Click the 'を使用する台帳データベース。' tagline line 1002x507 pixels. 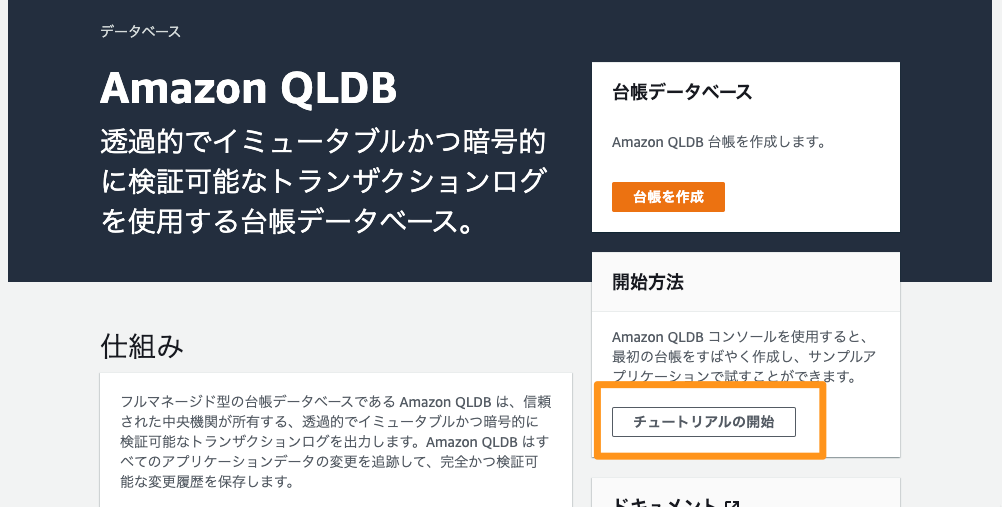point(287,221)
